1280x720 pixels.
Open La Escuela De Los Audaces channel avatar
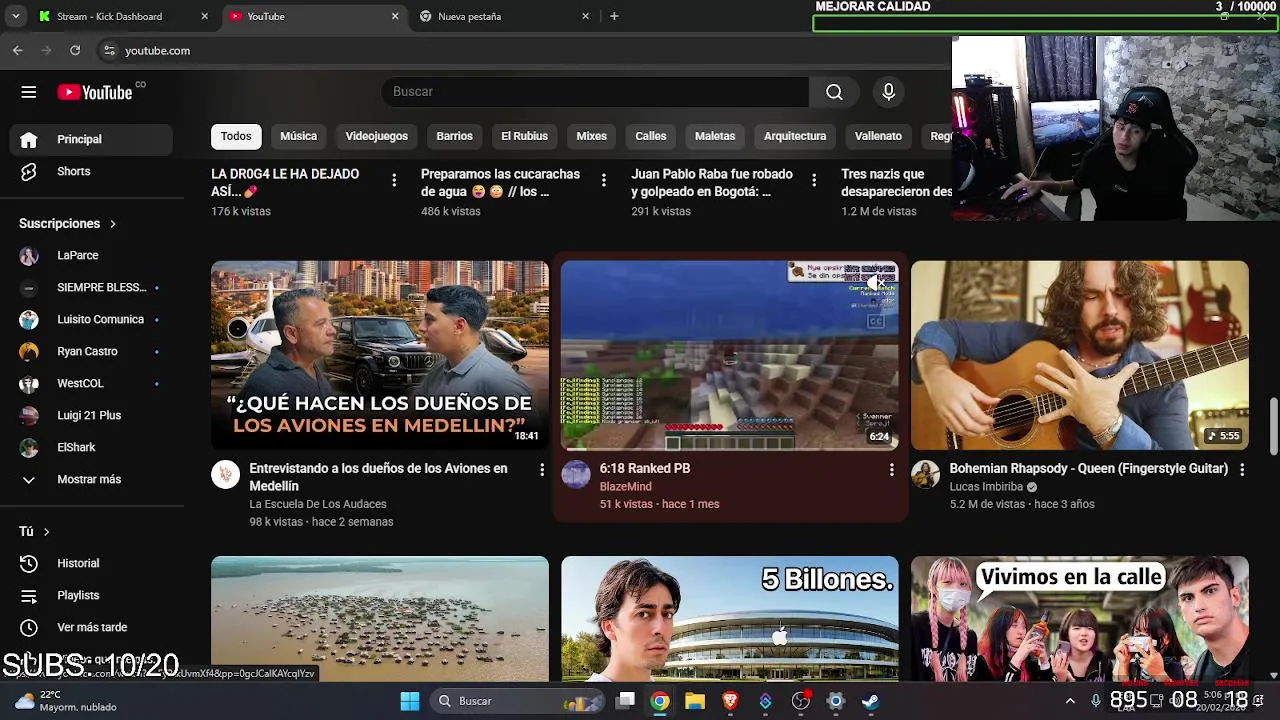pyautogui.click(x=225, y=474)
